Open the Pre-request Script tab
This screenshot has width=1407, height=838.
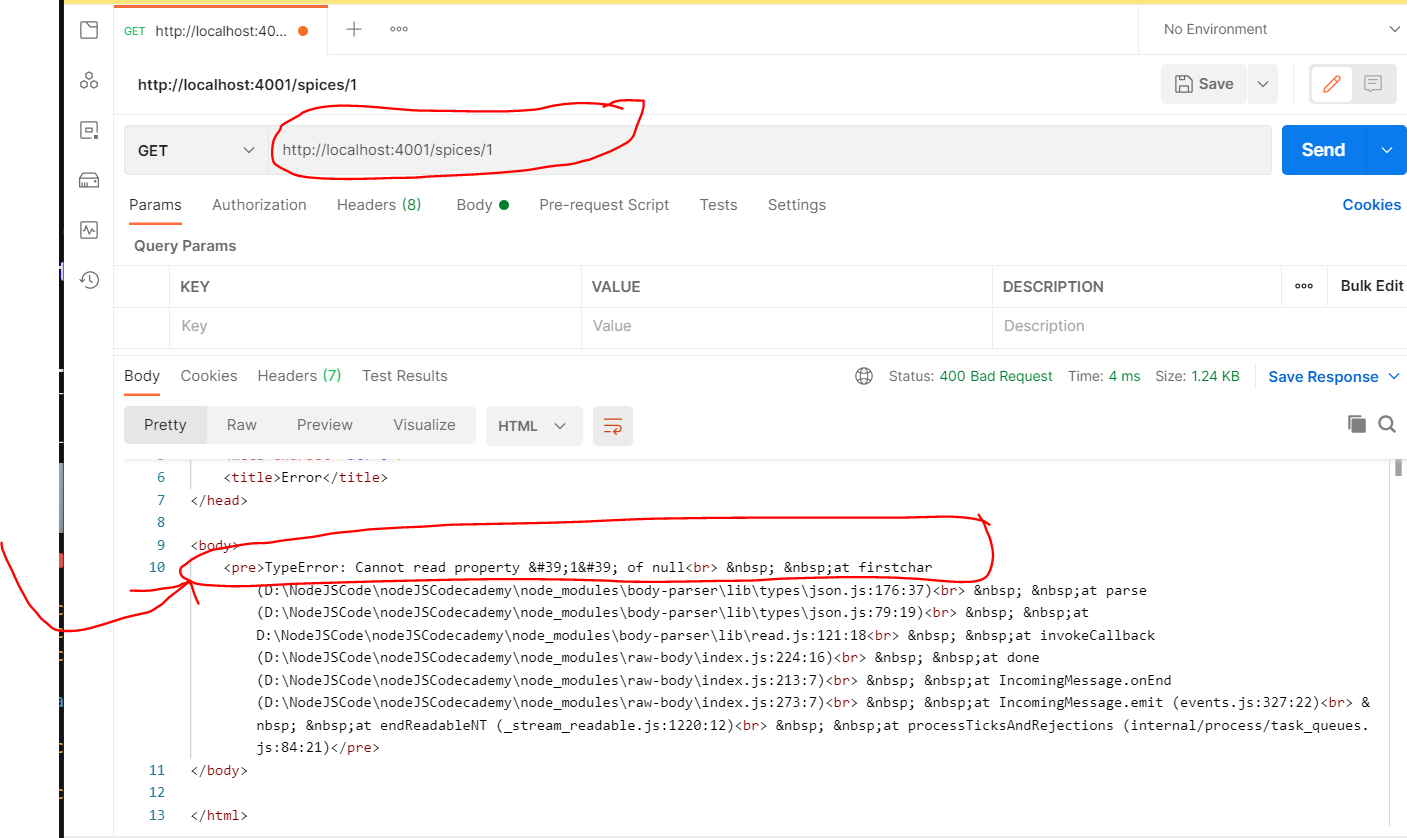(x=604, y=205)
